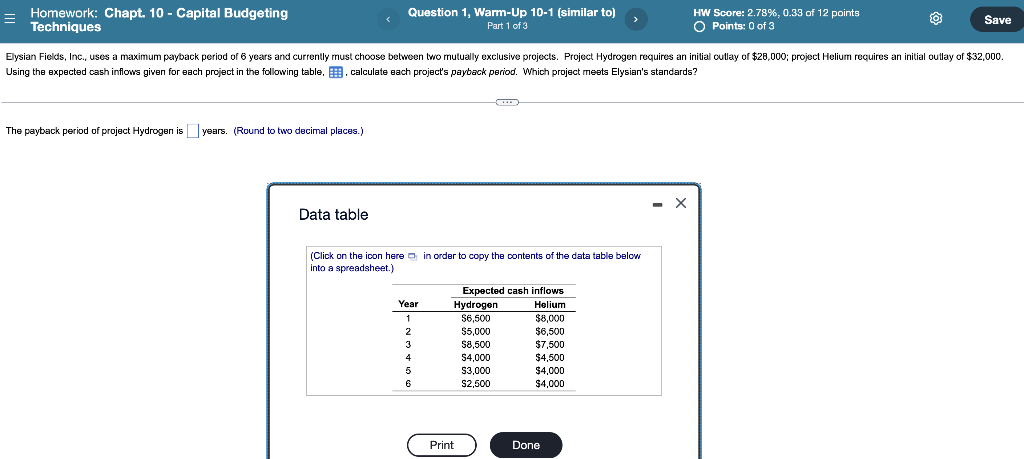1024x459 pixels.
Task: Click the Save button
Action: pyautogui.click(x=997, y=20)
